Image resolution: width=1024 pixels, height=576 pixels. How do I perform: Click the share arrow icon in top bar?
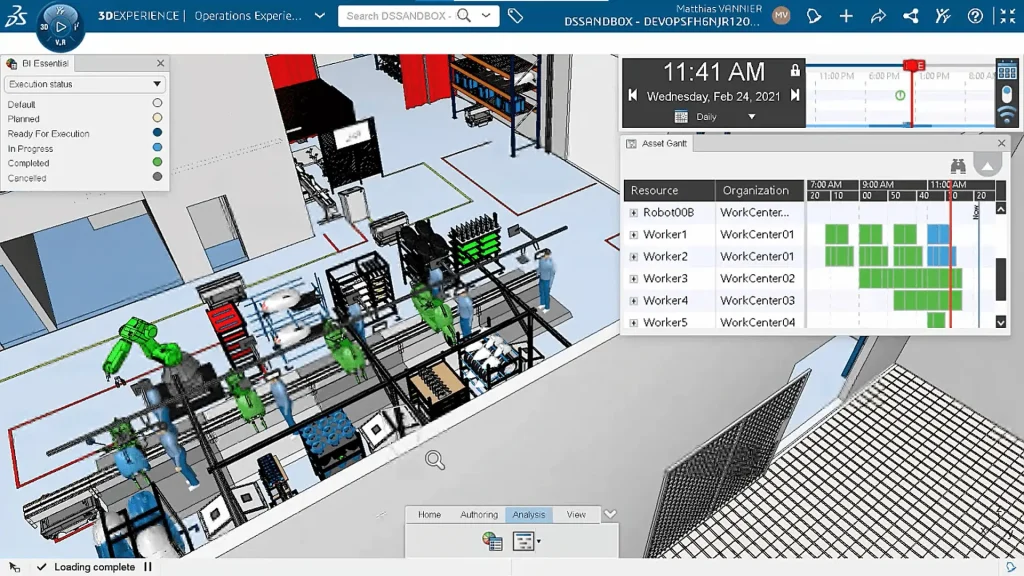878,16
